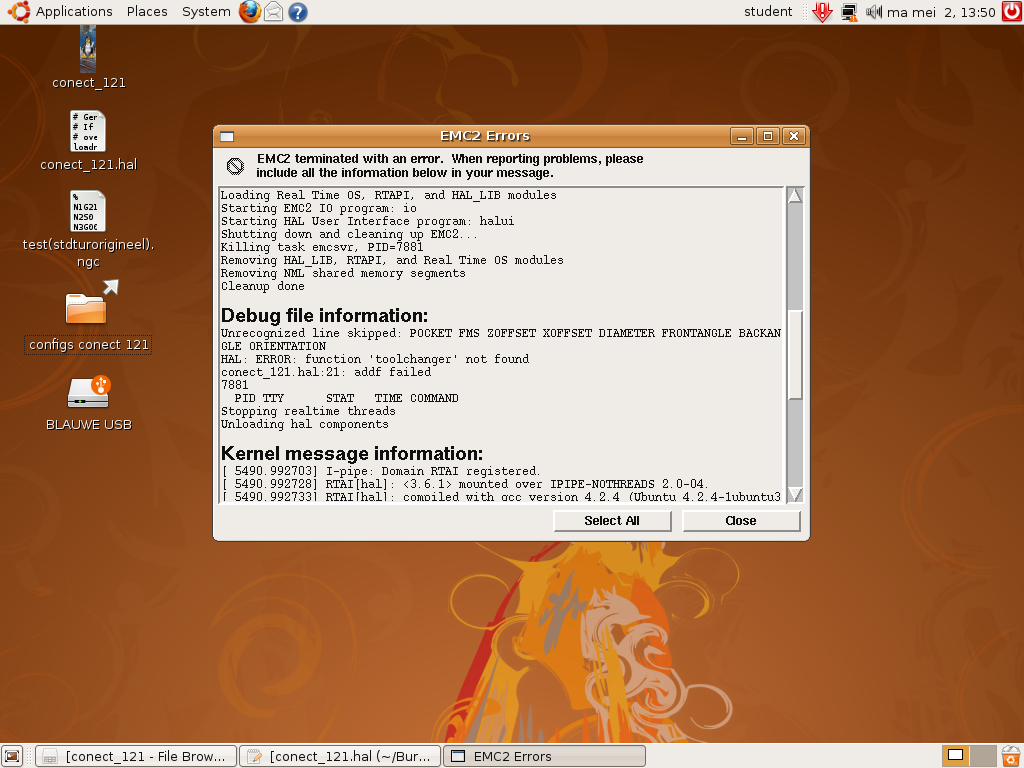Click the error stop icon in dialog
Screen dimensions: 1024x768
click(235, 166)
